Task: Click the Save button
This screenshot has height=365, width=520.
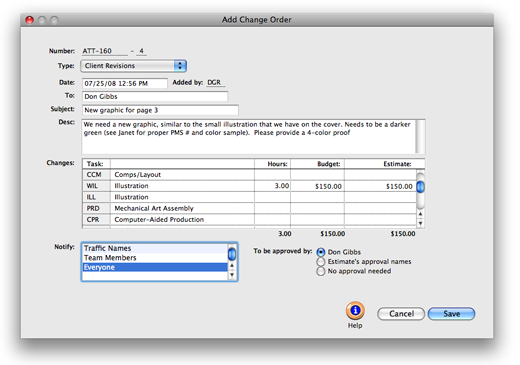Action: [x=451, y=314]
